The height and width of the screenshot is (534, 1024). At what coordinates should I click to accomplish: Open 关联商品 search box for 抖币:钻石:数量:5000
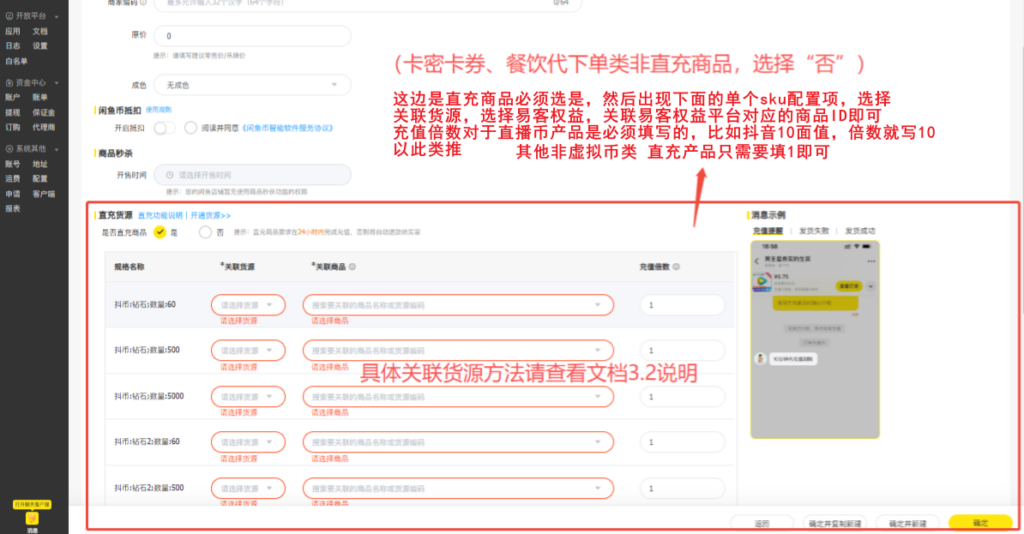(458, 397)
